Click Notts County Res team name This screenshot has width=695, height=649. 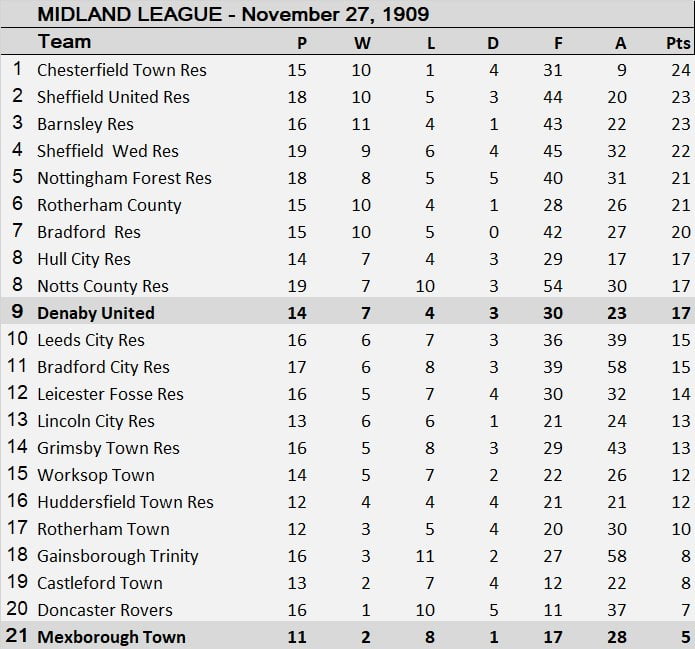pos(103,286)
